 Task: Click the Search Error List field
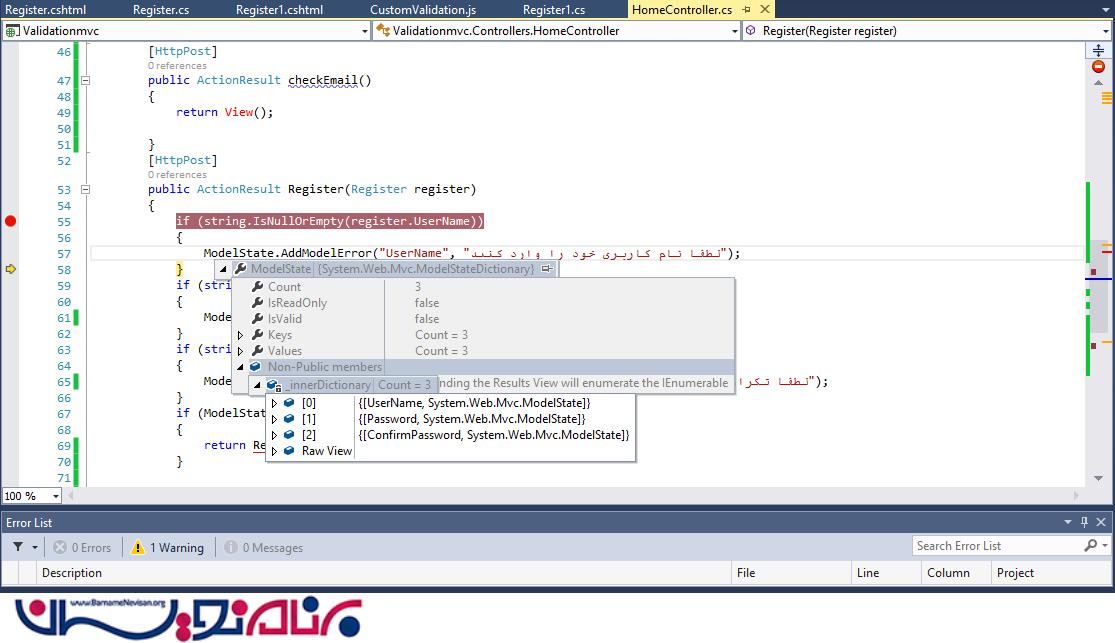(995, 546)
